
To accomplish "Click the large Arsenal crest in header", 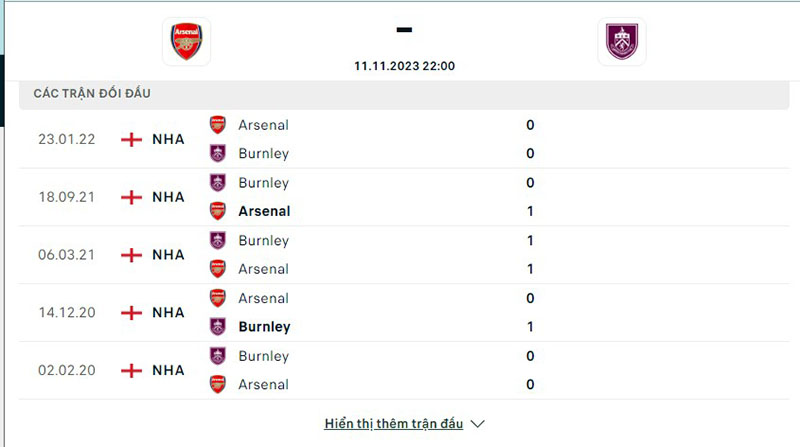I will 187,41.
